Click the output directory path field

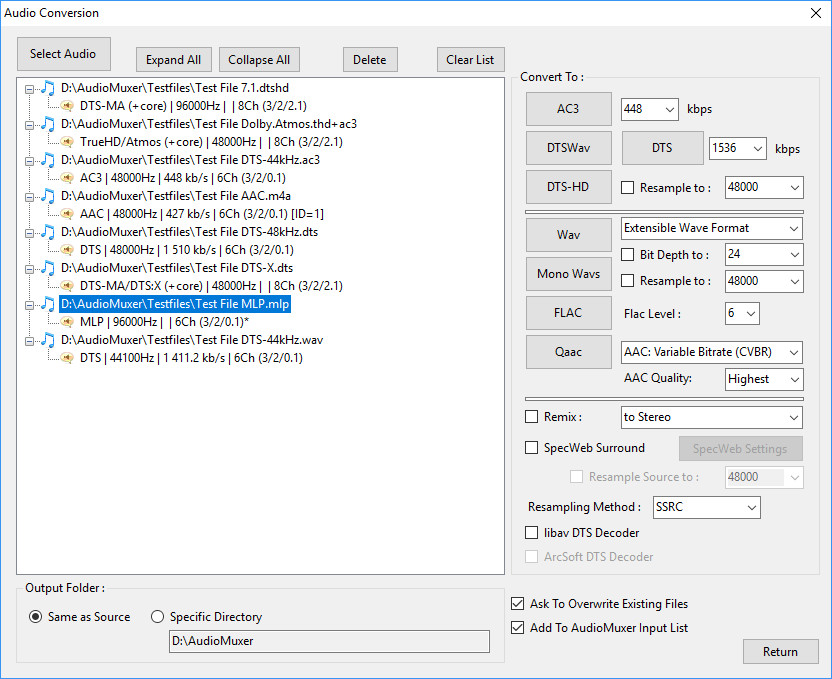click(x=329, y=641)
